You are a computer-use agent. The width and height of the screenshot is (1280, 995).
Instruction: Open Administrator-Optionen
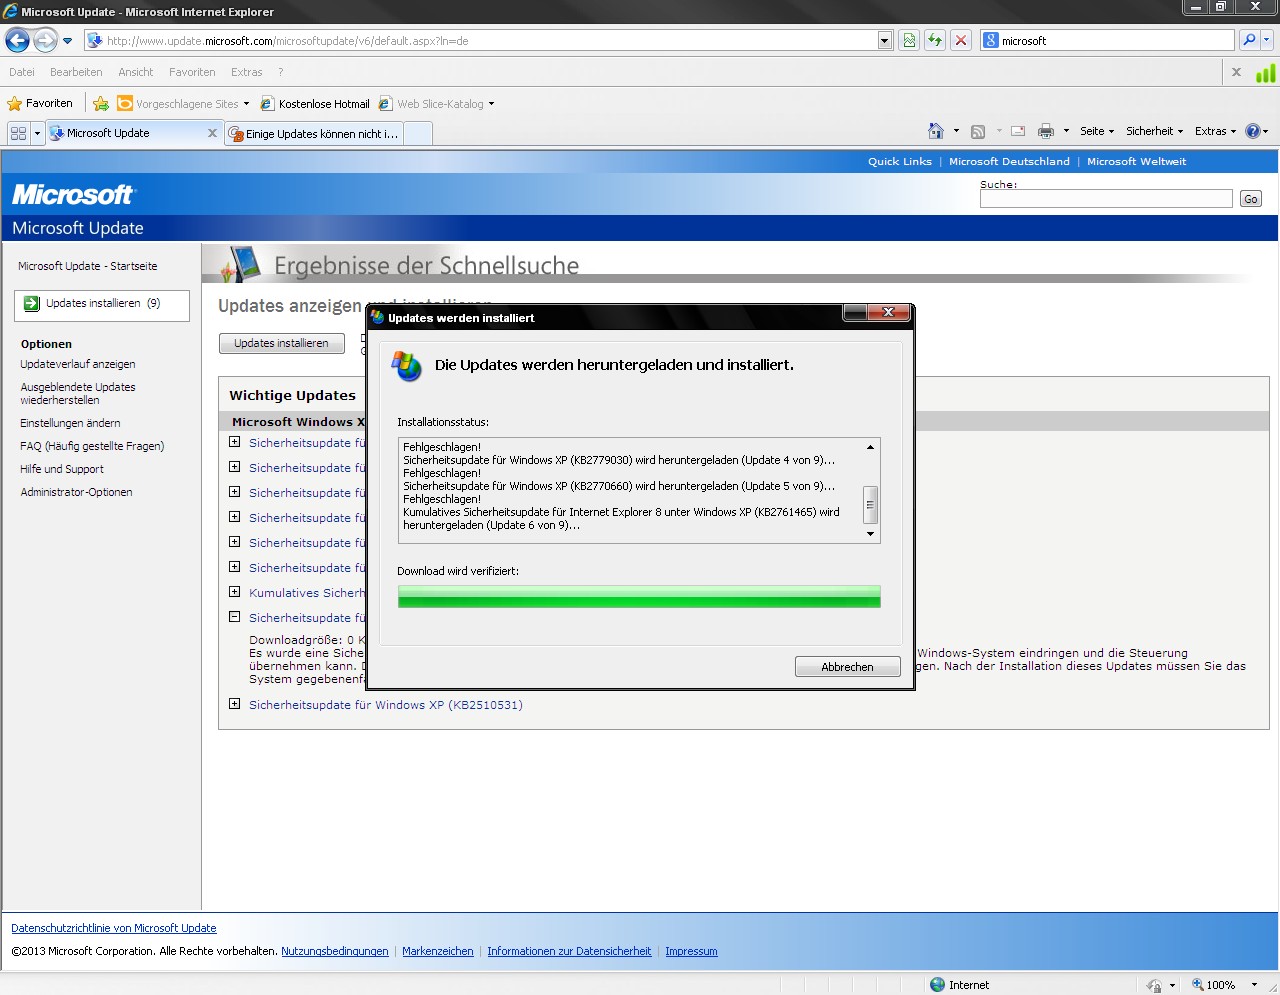point(76,492)
